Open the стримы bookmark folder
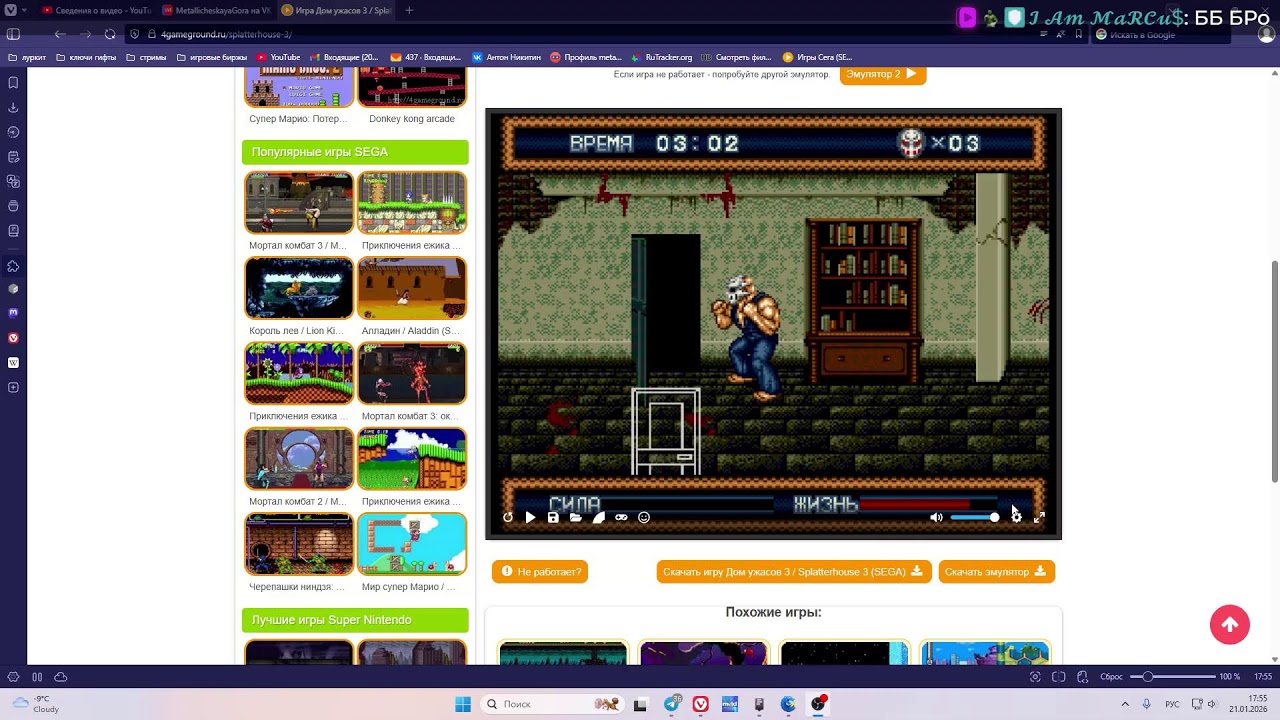The height and width of the screenshot is (720, 1280). (146, 57)
